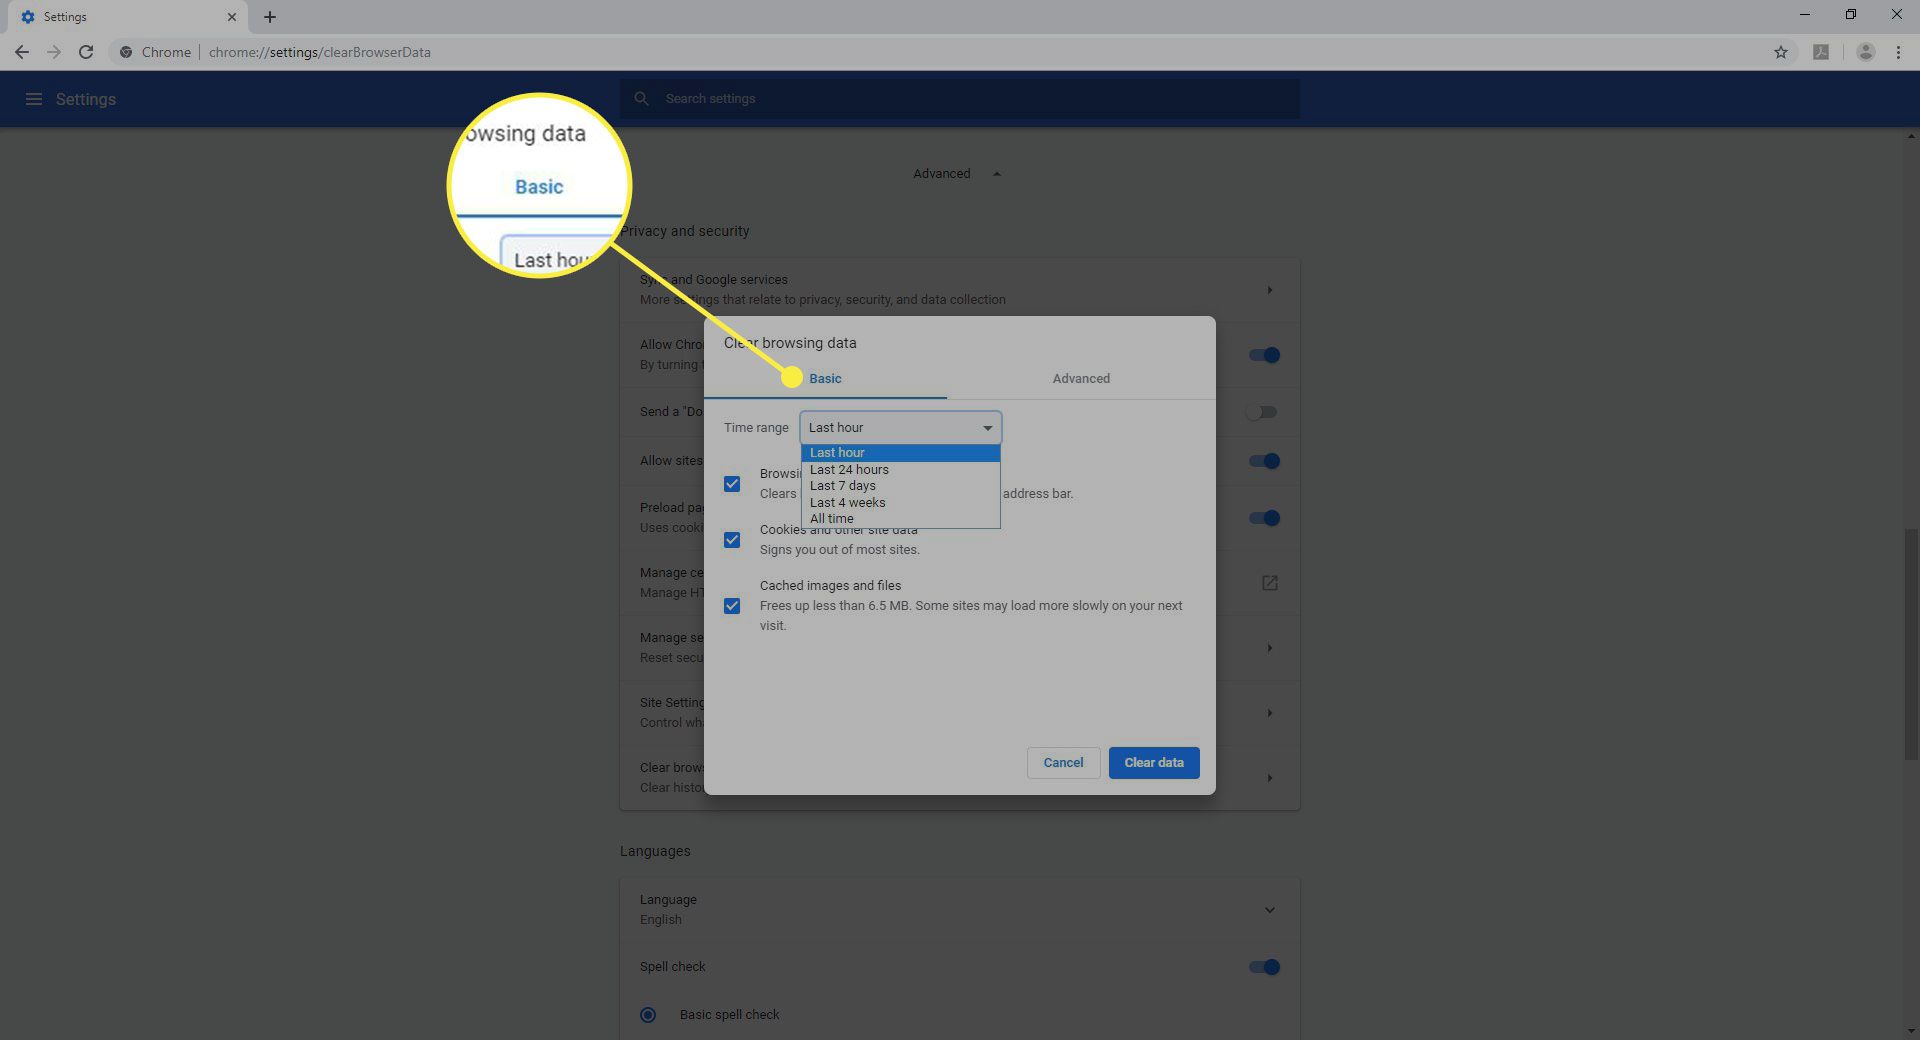Open the Settings hamburger menu
Viewport: 1920px width, 1040px height.
point(34,99)
